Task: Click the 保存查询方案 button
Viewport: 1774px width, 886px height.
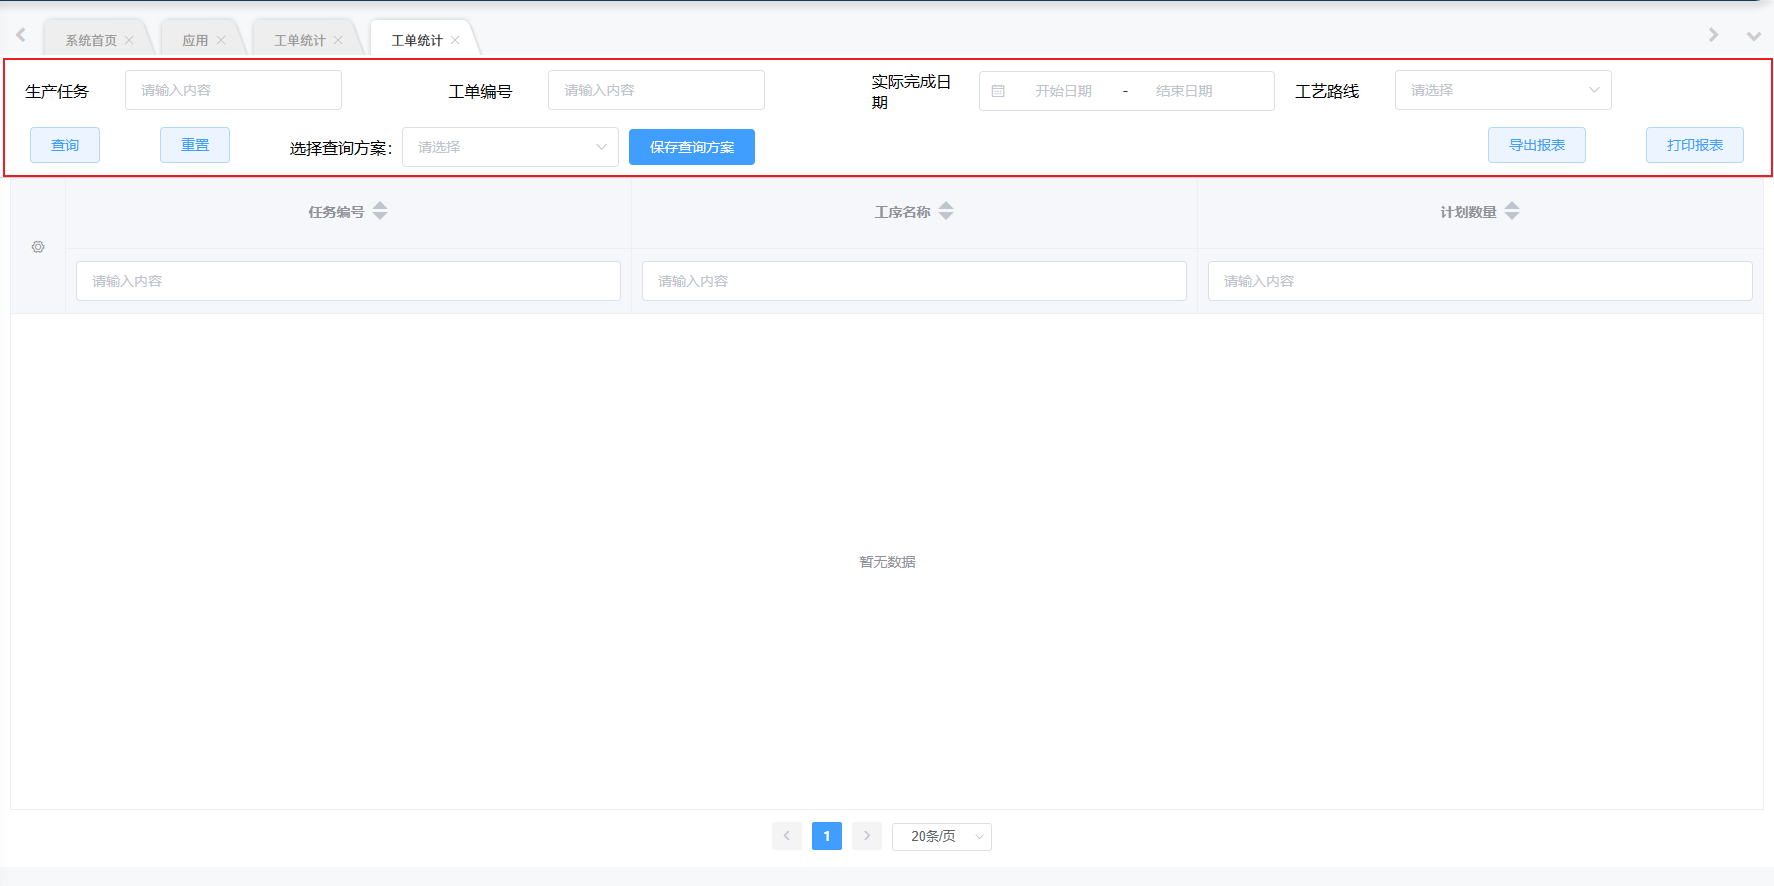Action: [691, 147]
